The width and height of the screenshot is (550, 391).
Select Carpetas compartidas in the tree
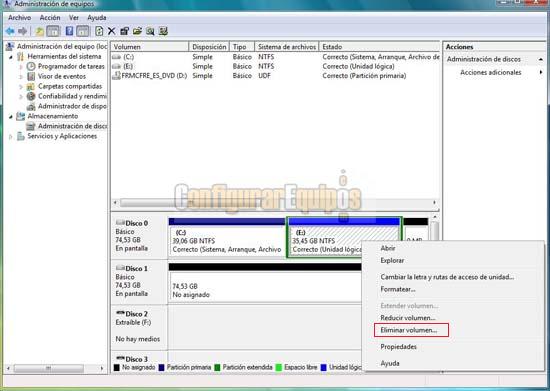[x=70, y=86]
